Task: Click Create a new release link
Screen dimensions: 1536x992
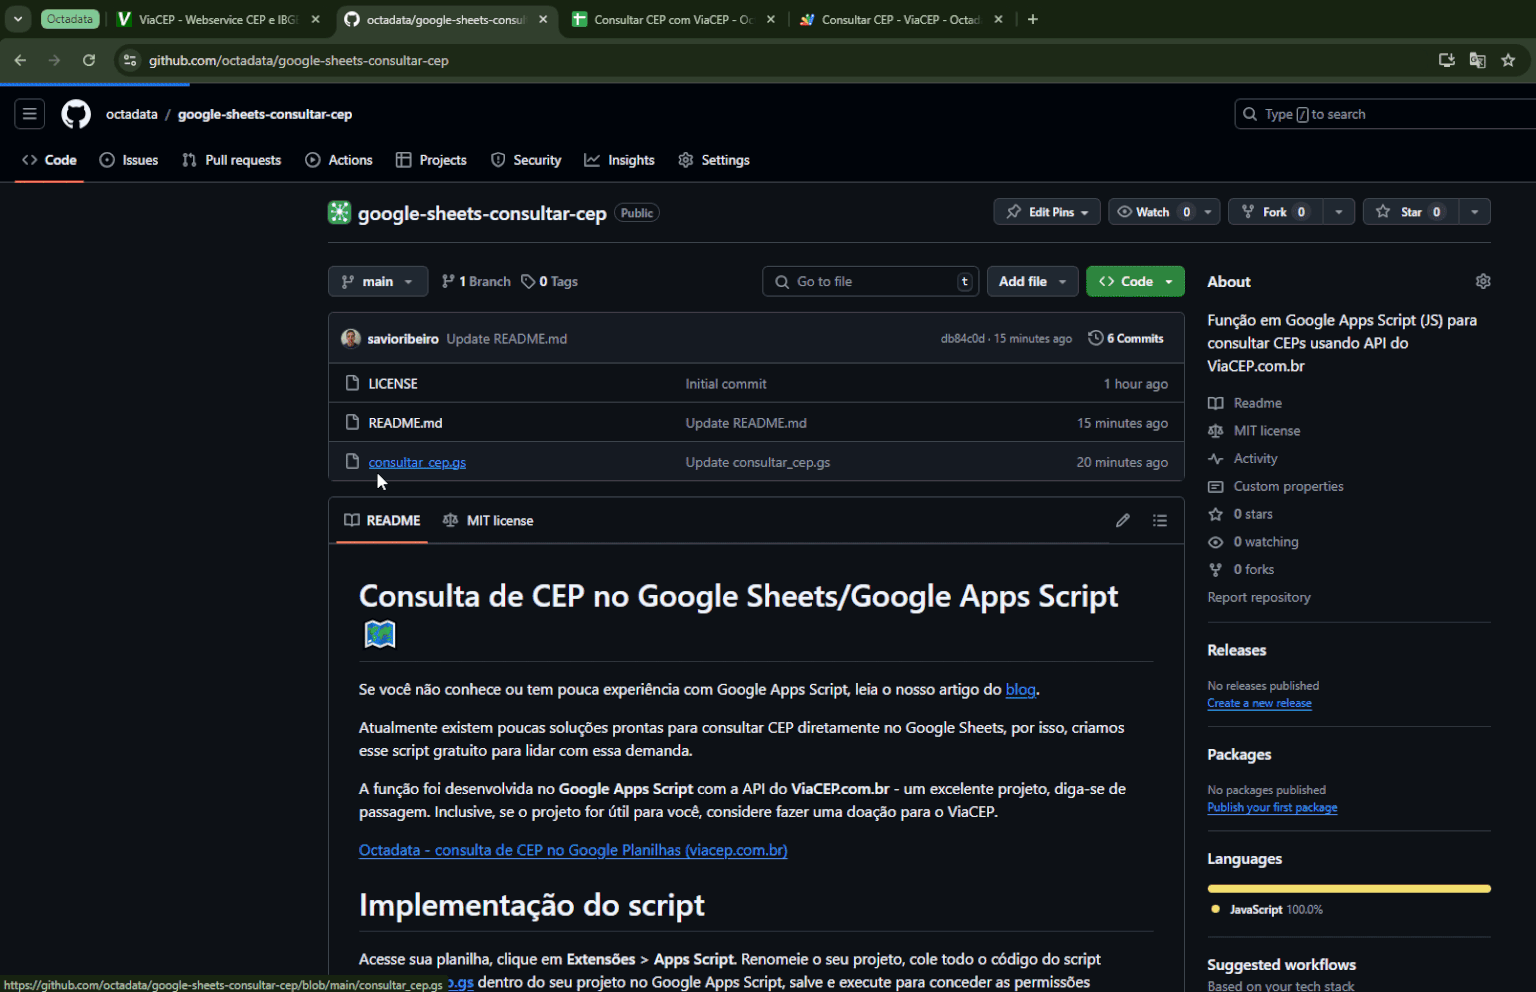Action: pyautogui.click(x=1259, y=703)
